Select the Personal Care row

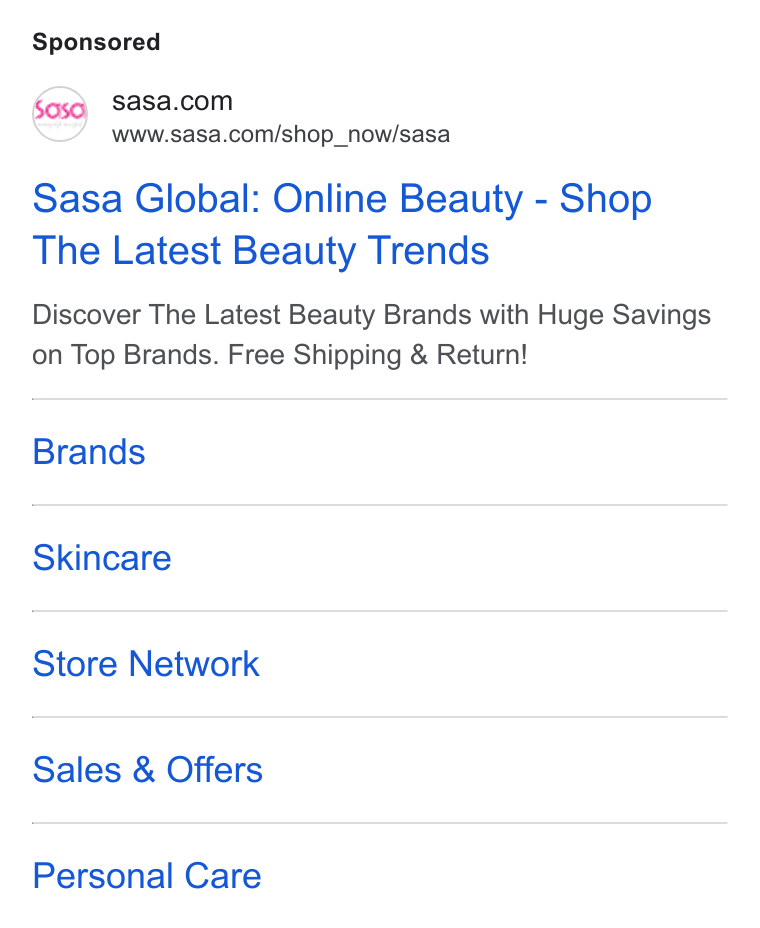click(379, 876)
